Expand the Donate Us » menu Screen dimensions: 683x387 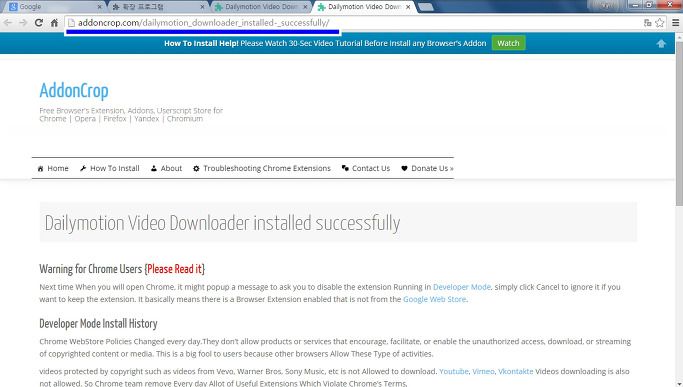tap(427, 168)
